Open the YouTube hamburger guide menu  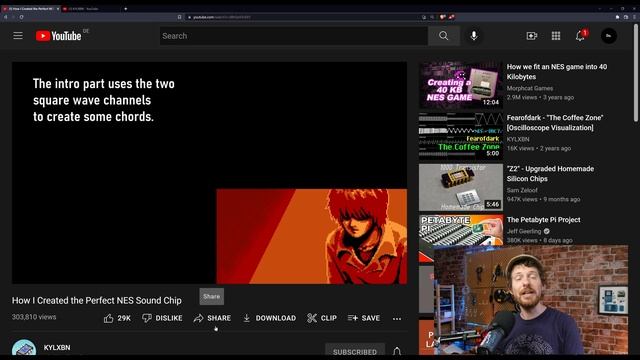pyautogui.click(x=18, y=36)
